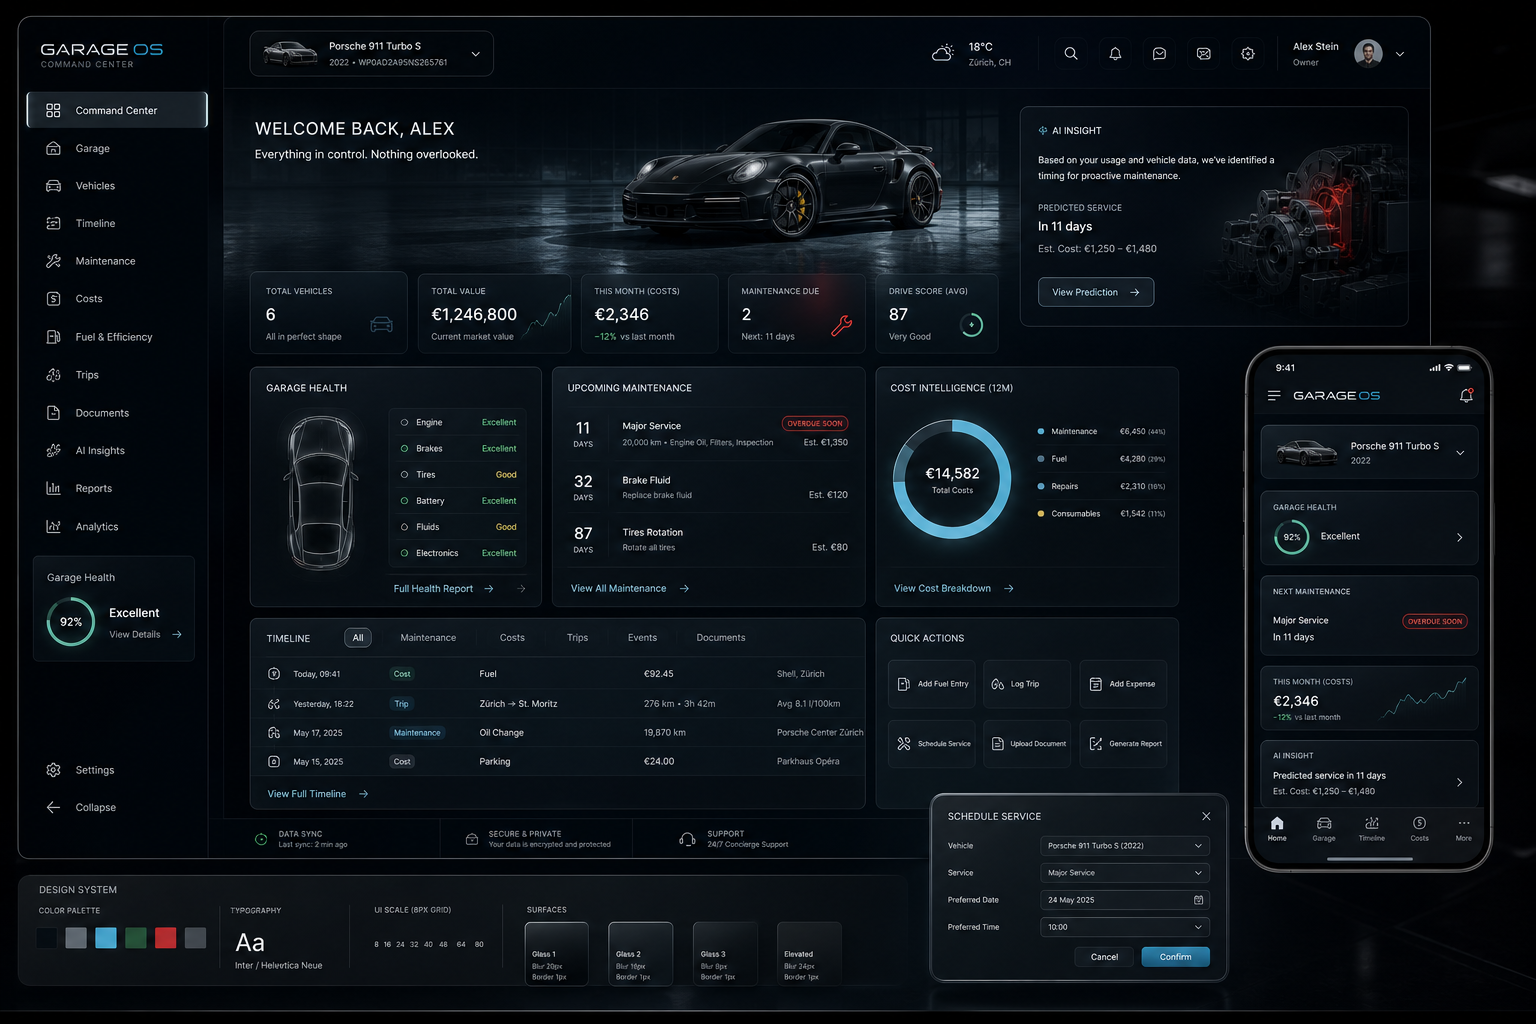Tap the Costs tab on phone mockup
This screenshot has width=1536, height=1024.
tap(1420, 829)
